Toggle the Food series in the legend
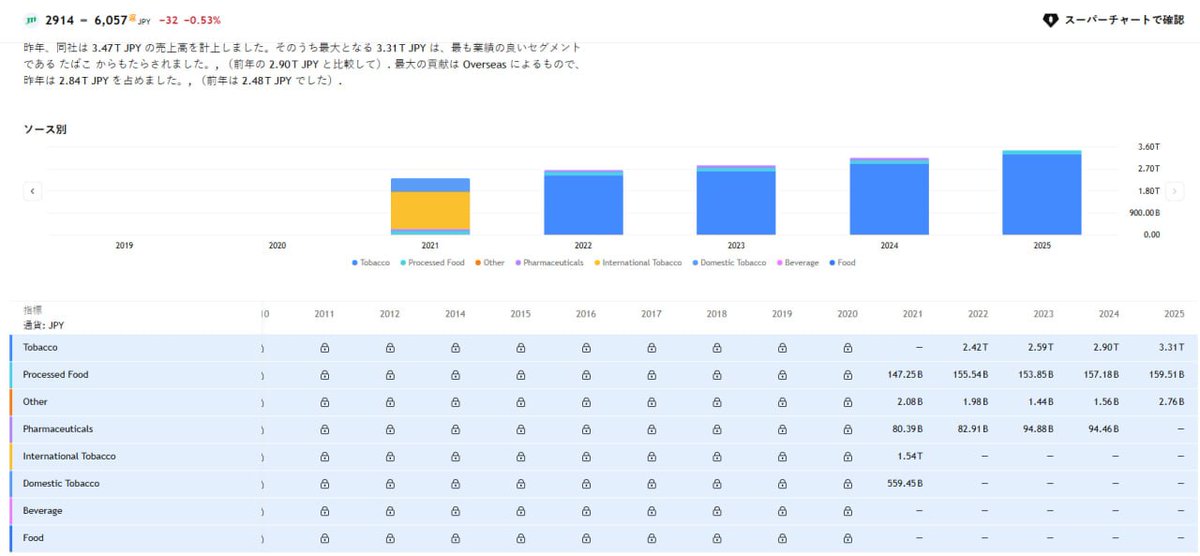The height and width of the screenshot is (556, 1200). [x=841, y=263]
